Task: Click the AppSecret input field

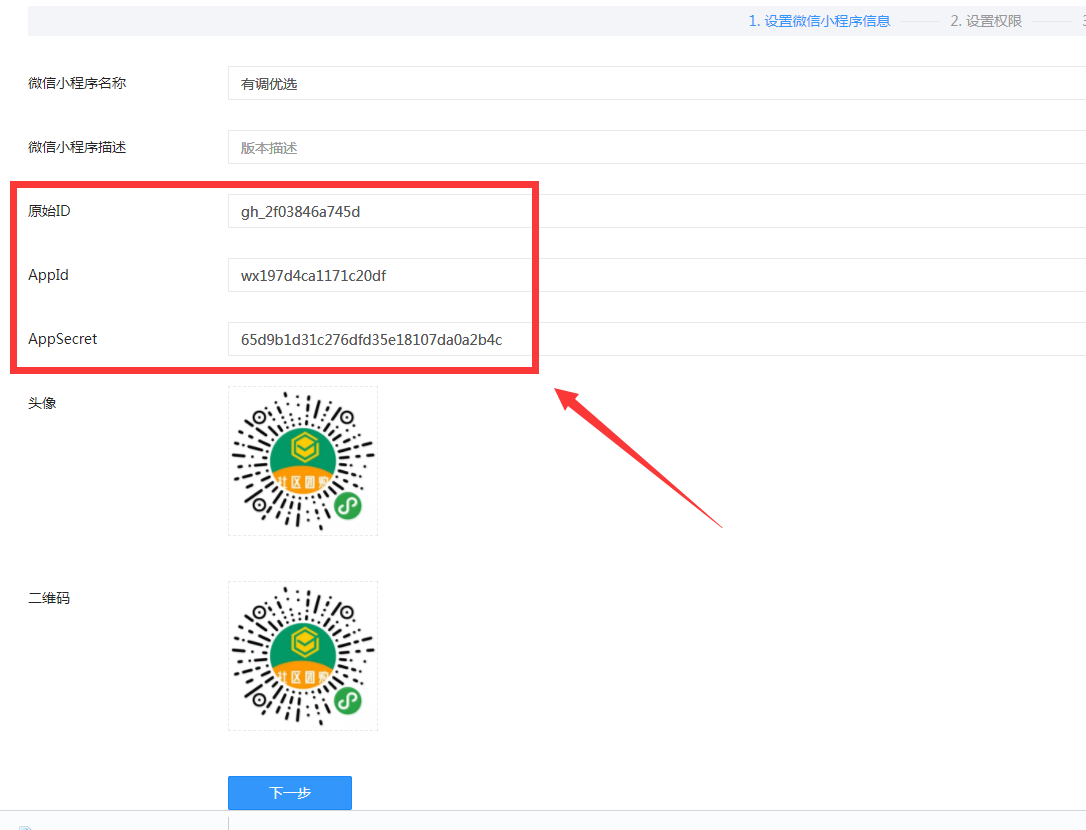Action: (657, 339)
